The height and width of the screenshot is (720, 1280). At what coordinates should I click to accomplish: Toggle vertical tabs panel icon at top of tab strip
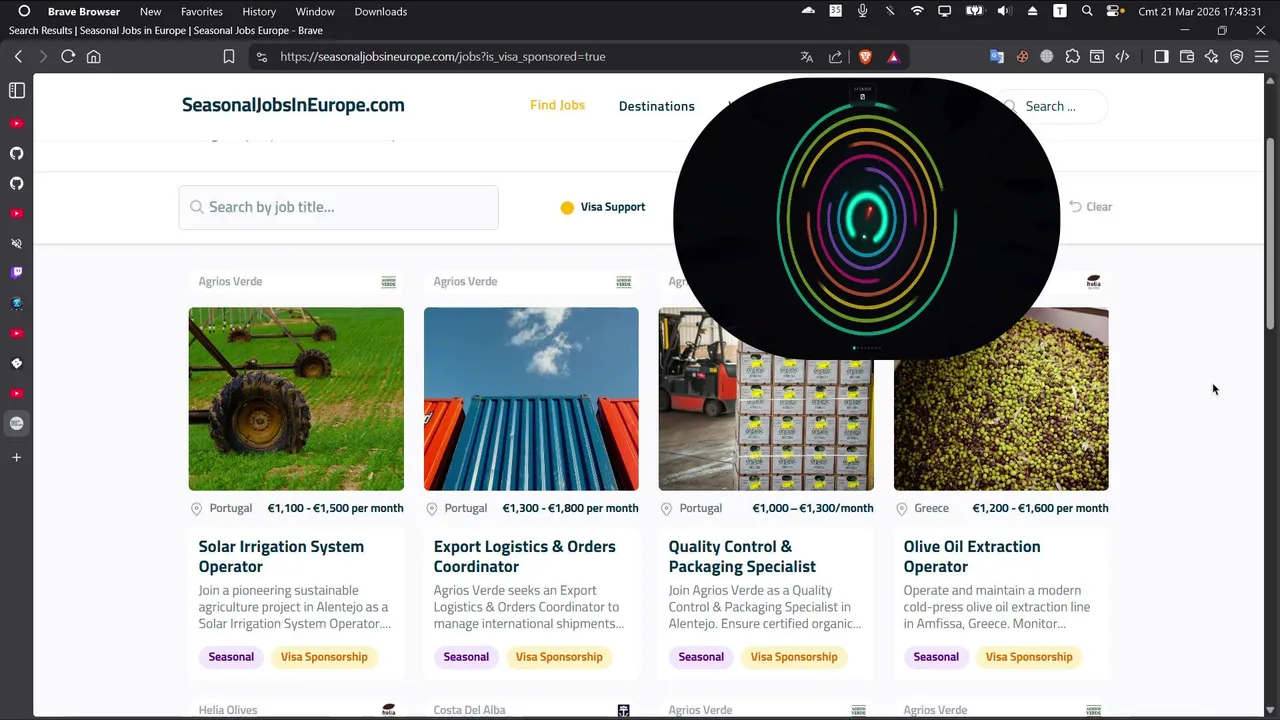point(17,91)
